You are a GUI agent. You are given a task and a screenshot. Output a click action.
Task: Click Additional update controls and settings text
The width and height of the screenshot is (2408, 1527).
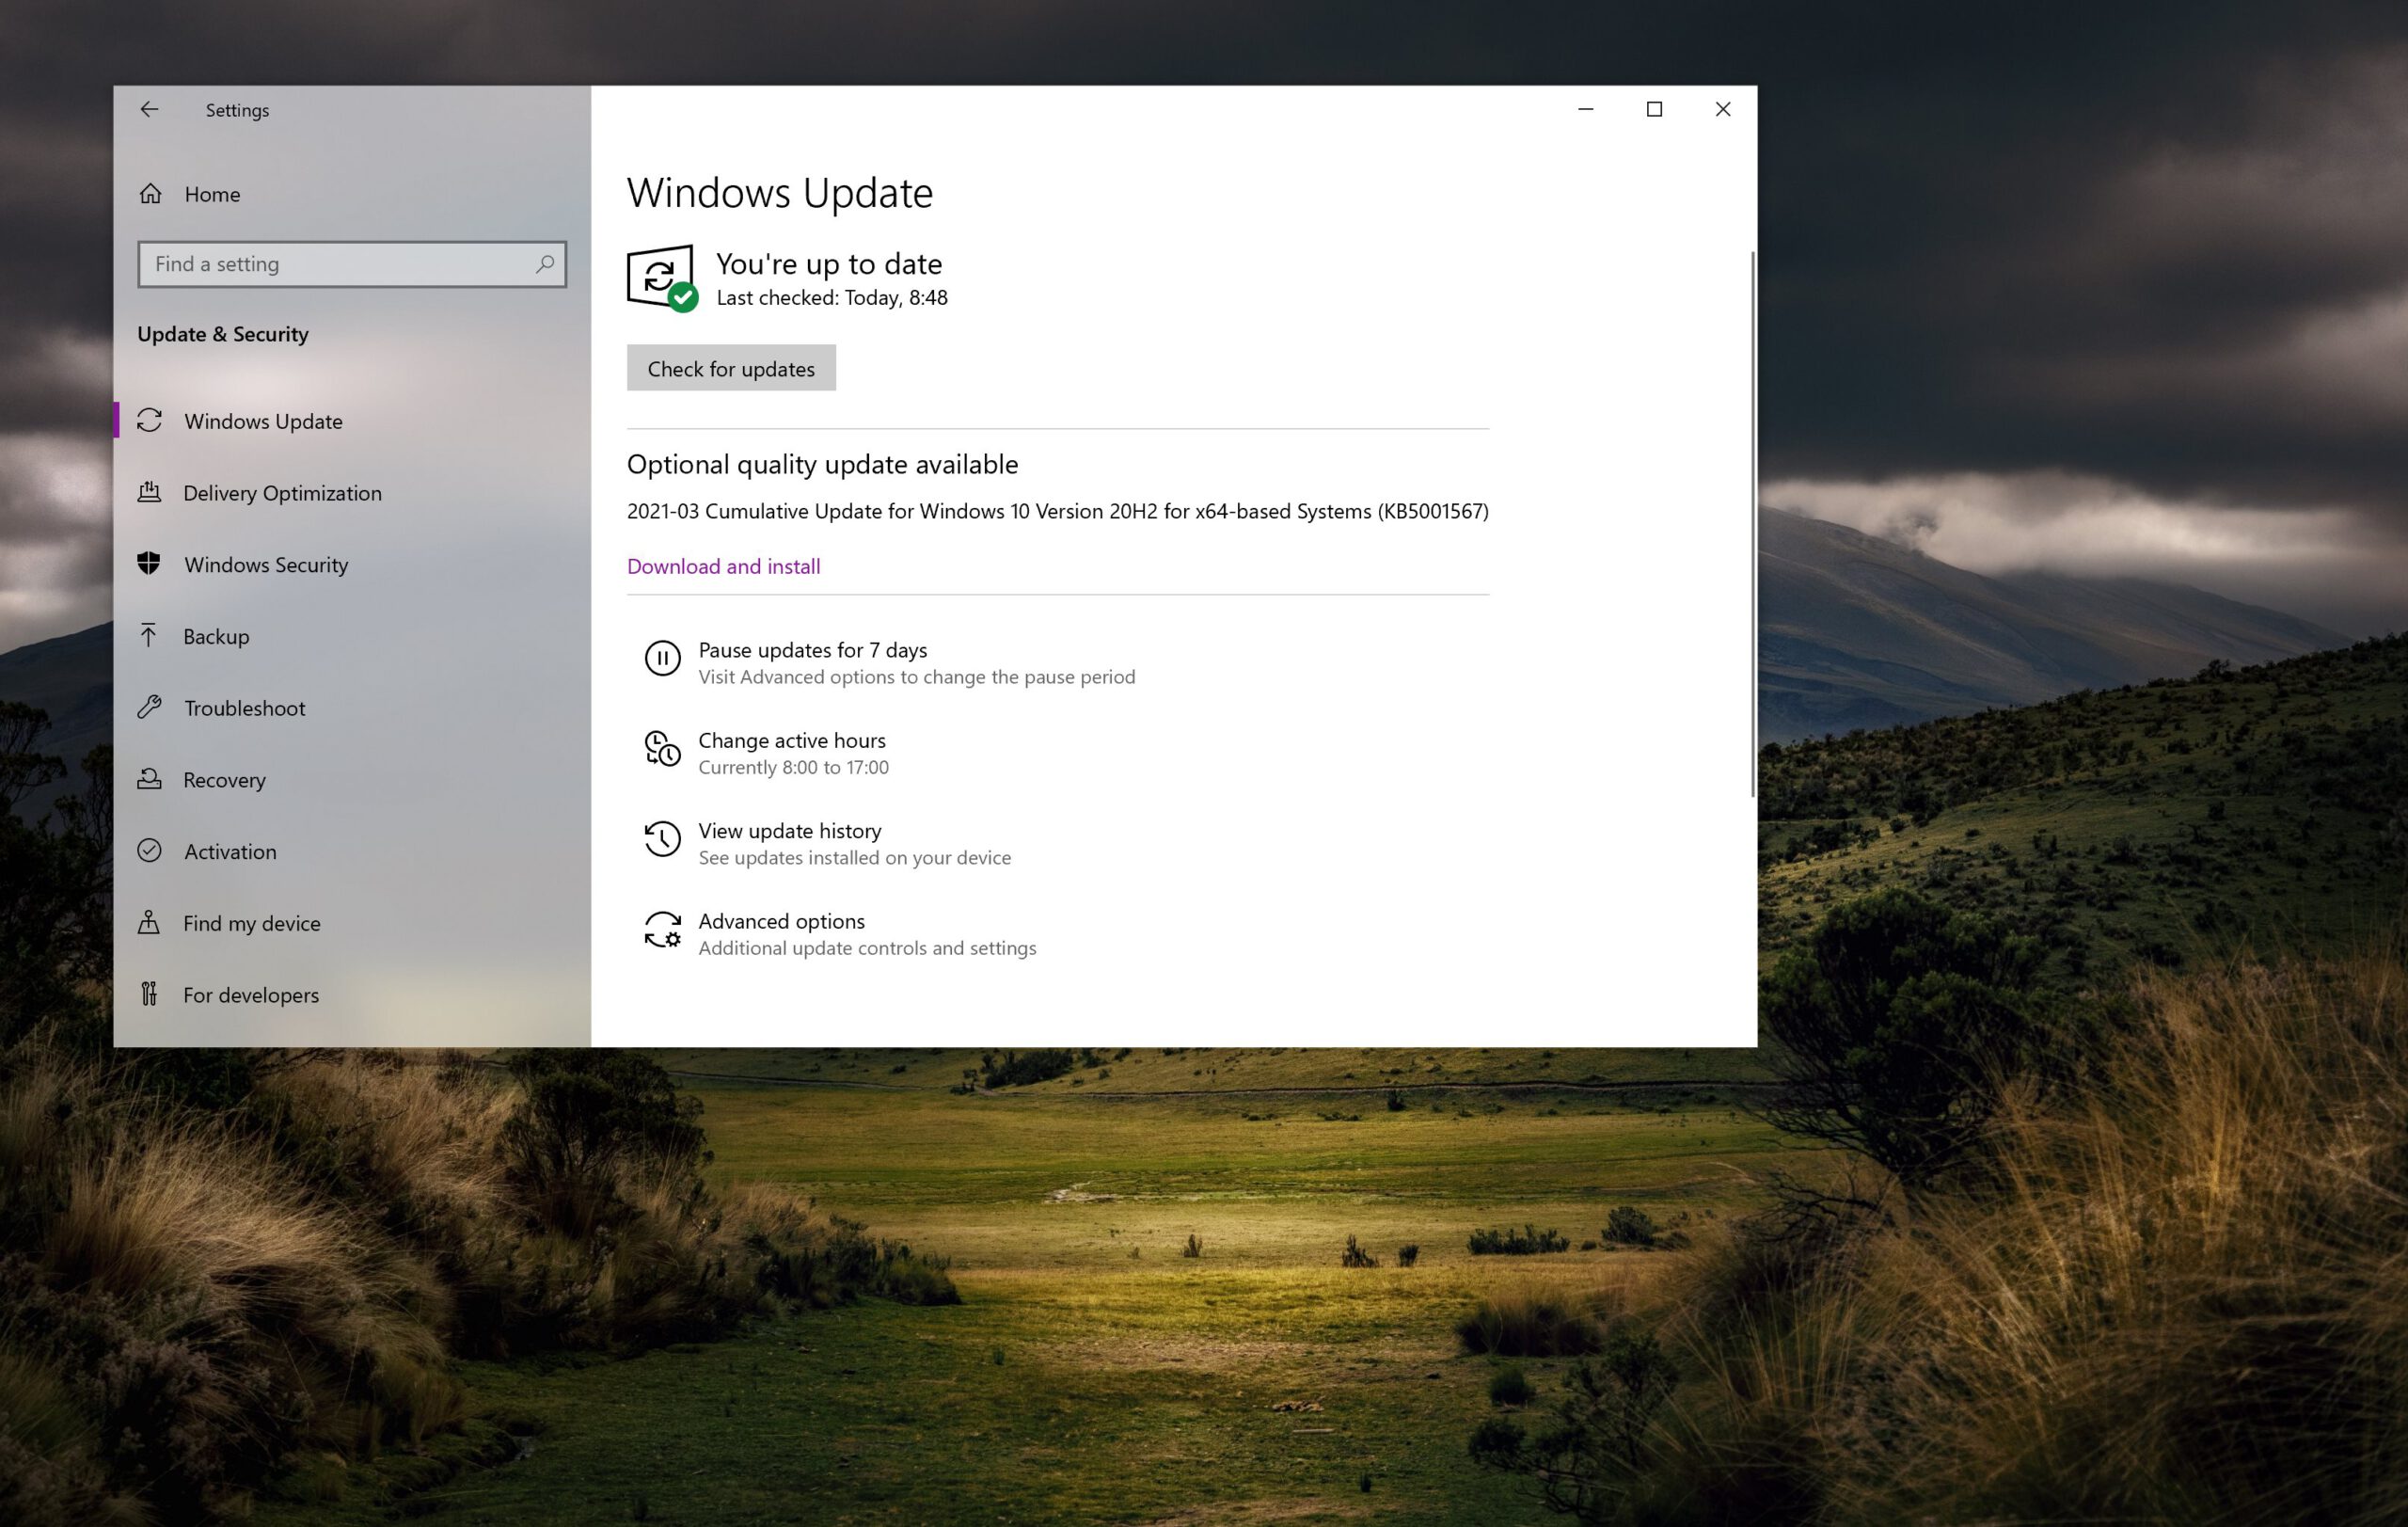point(867,948)
